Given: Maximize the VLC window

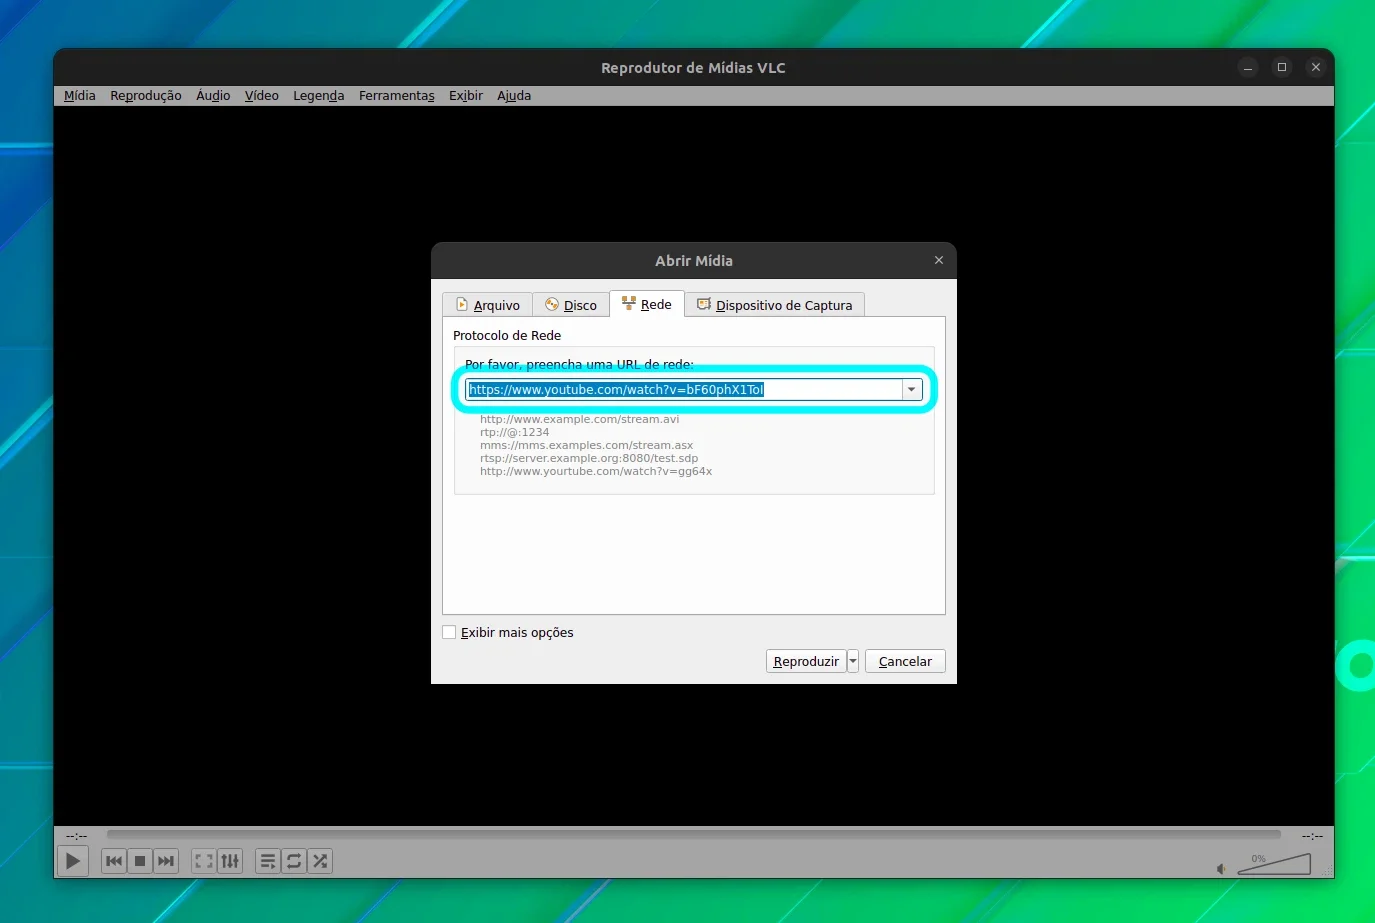Looking at the screenshot, I should (1282, 67).
